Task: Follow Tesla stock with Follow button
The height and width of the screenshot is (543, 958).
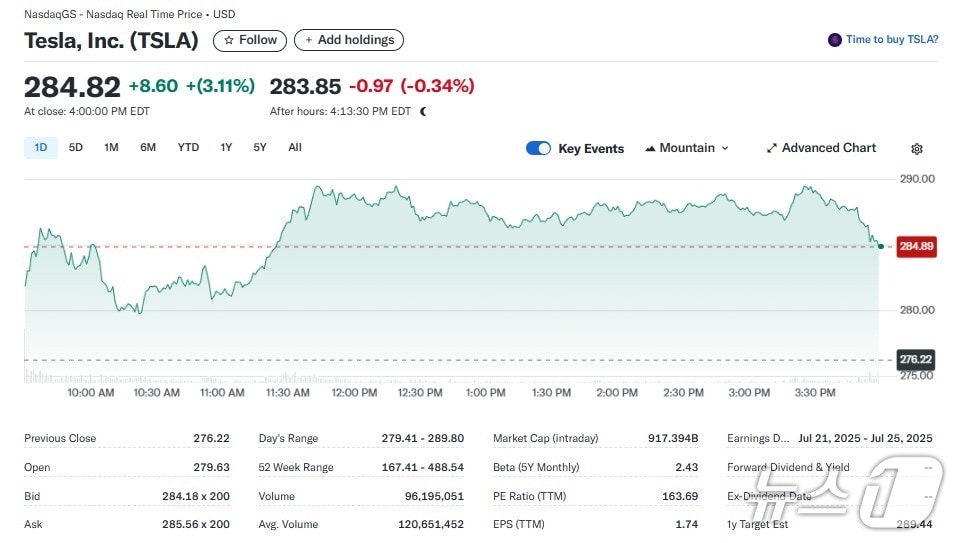Action: [x=250, y=40]
